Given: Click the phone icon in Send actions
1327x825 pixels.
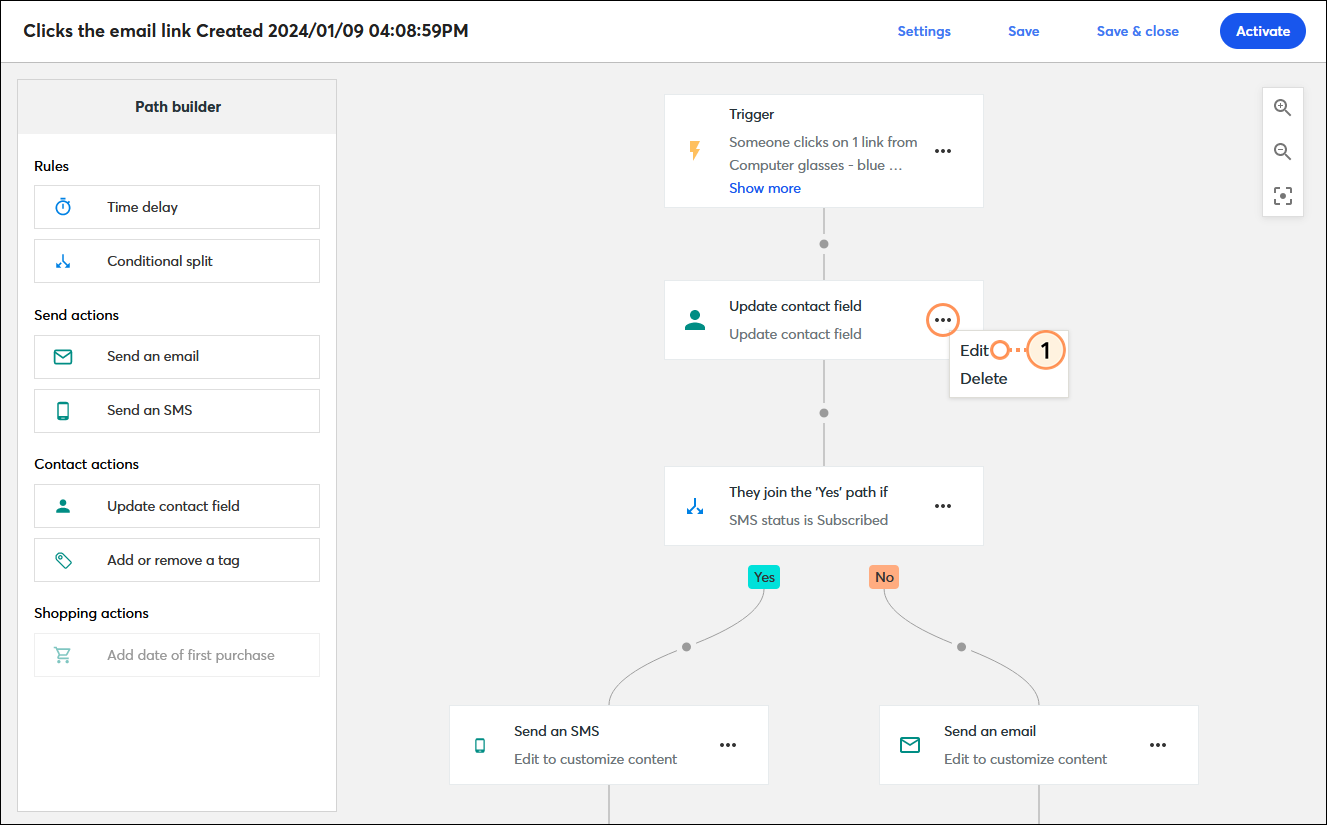Looking at the screenshot, I should [63, 410].
